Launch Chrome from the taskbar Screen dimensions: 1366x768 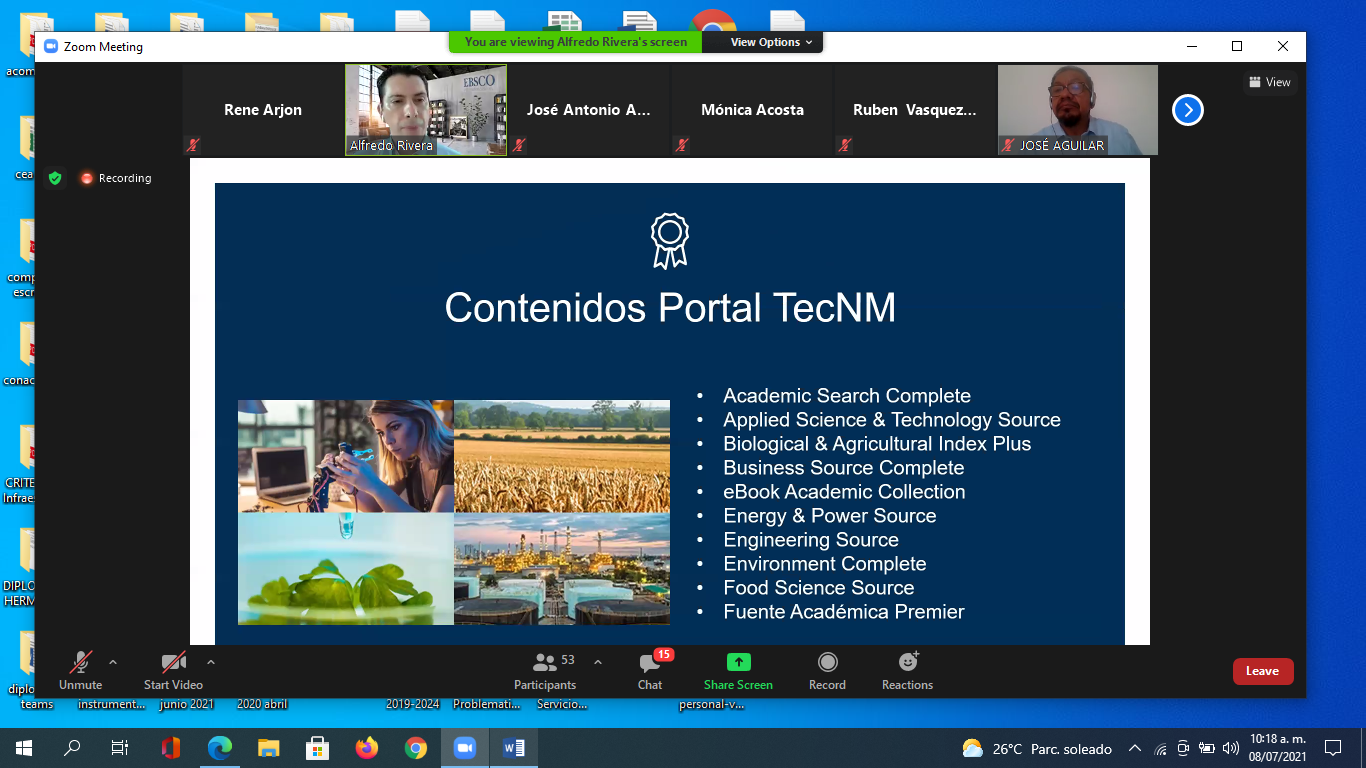coord(416,748)
